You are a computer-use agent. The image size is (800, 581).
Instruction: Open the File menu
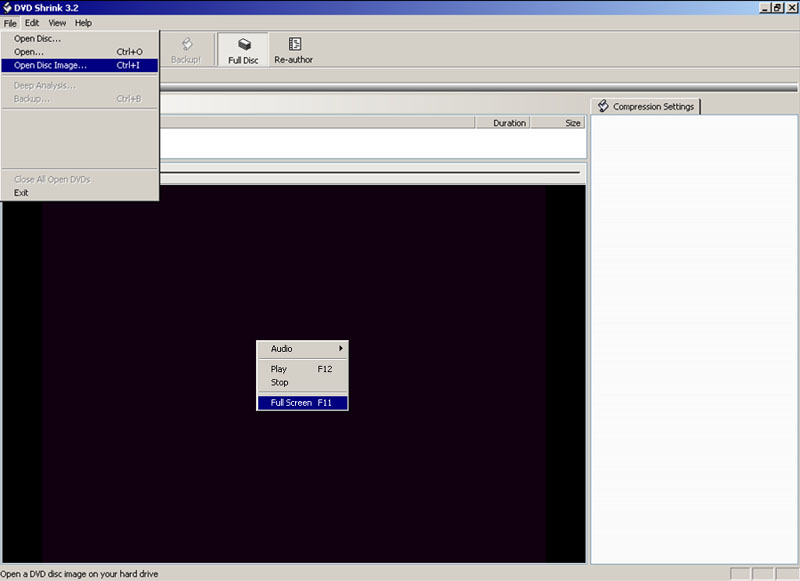click(x=10, y=23)
